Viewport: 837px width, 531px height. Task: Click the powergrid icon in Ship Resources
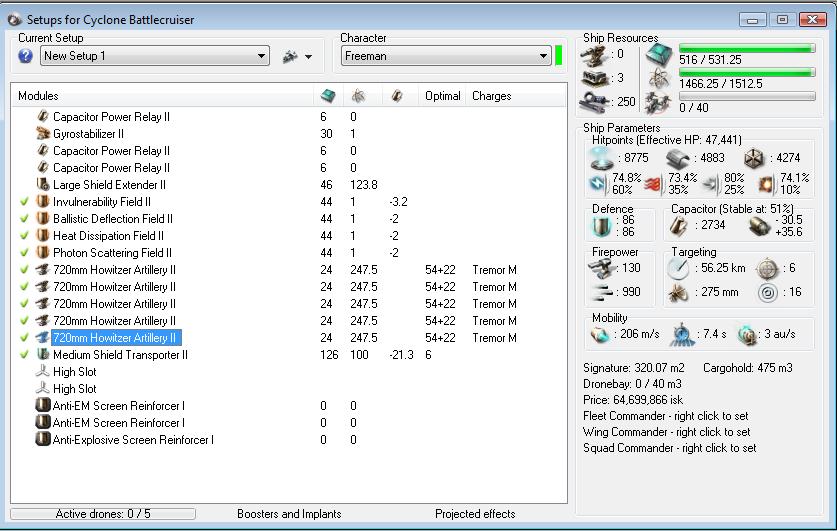[x=659, y=79]
